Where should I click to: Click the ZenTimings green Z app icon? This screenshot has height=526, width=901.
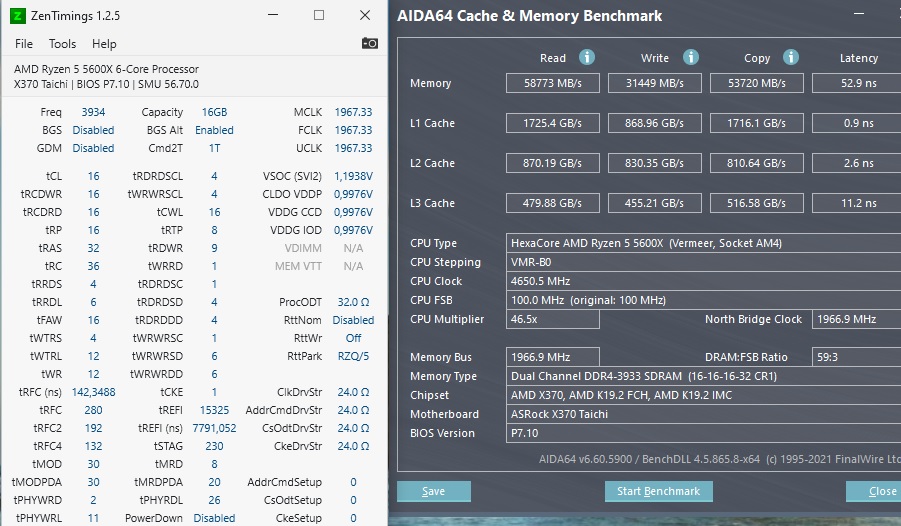coord(18,16)
